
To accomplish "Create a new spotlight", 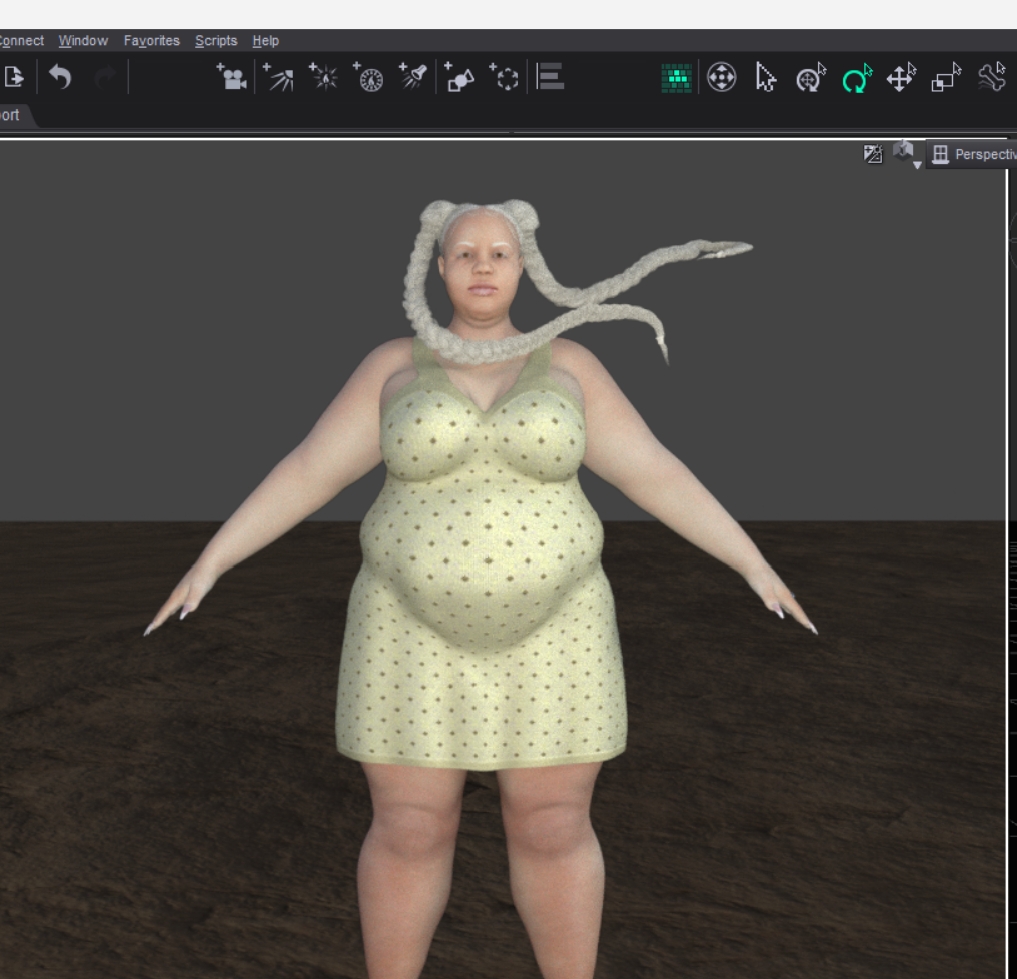I will (412, 78).
